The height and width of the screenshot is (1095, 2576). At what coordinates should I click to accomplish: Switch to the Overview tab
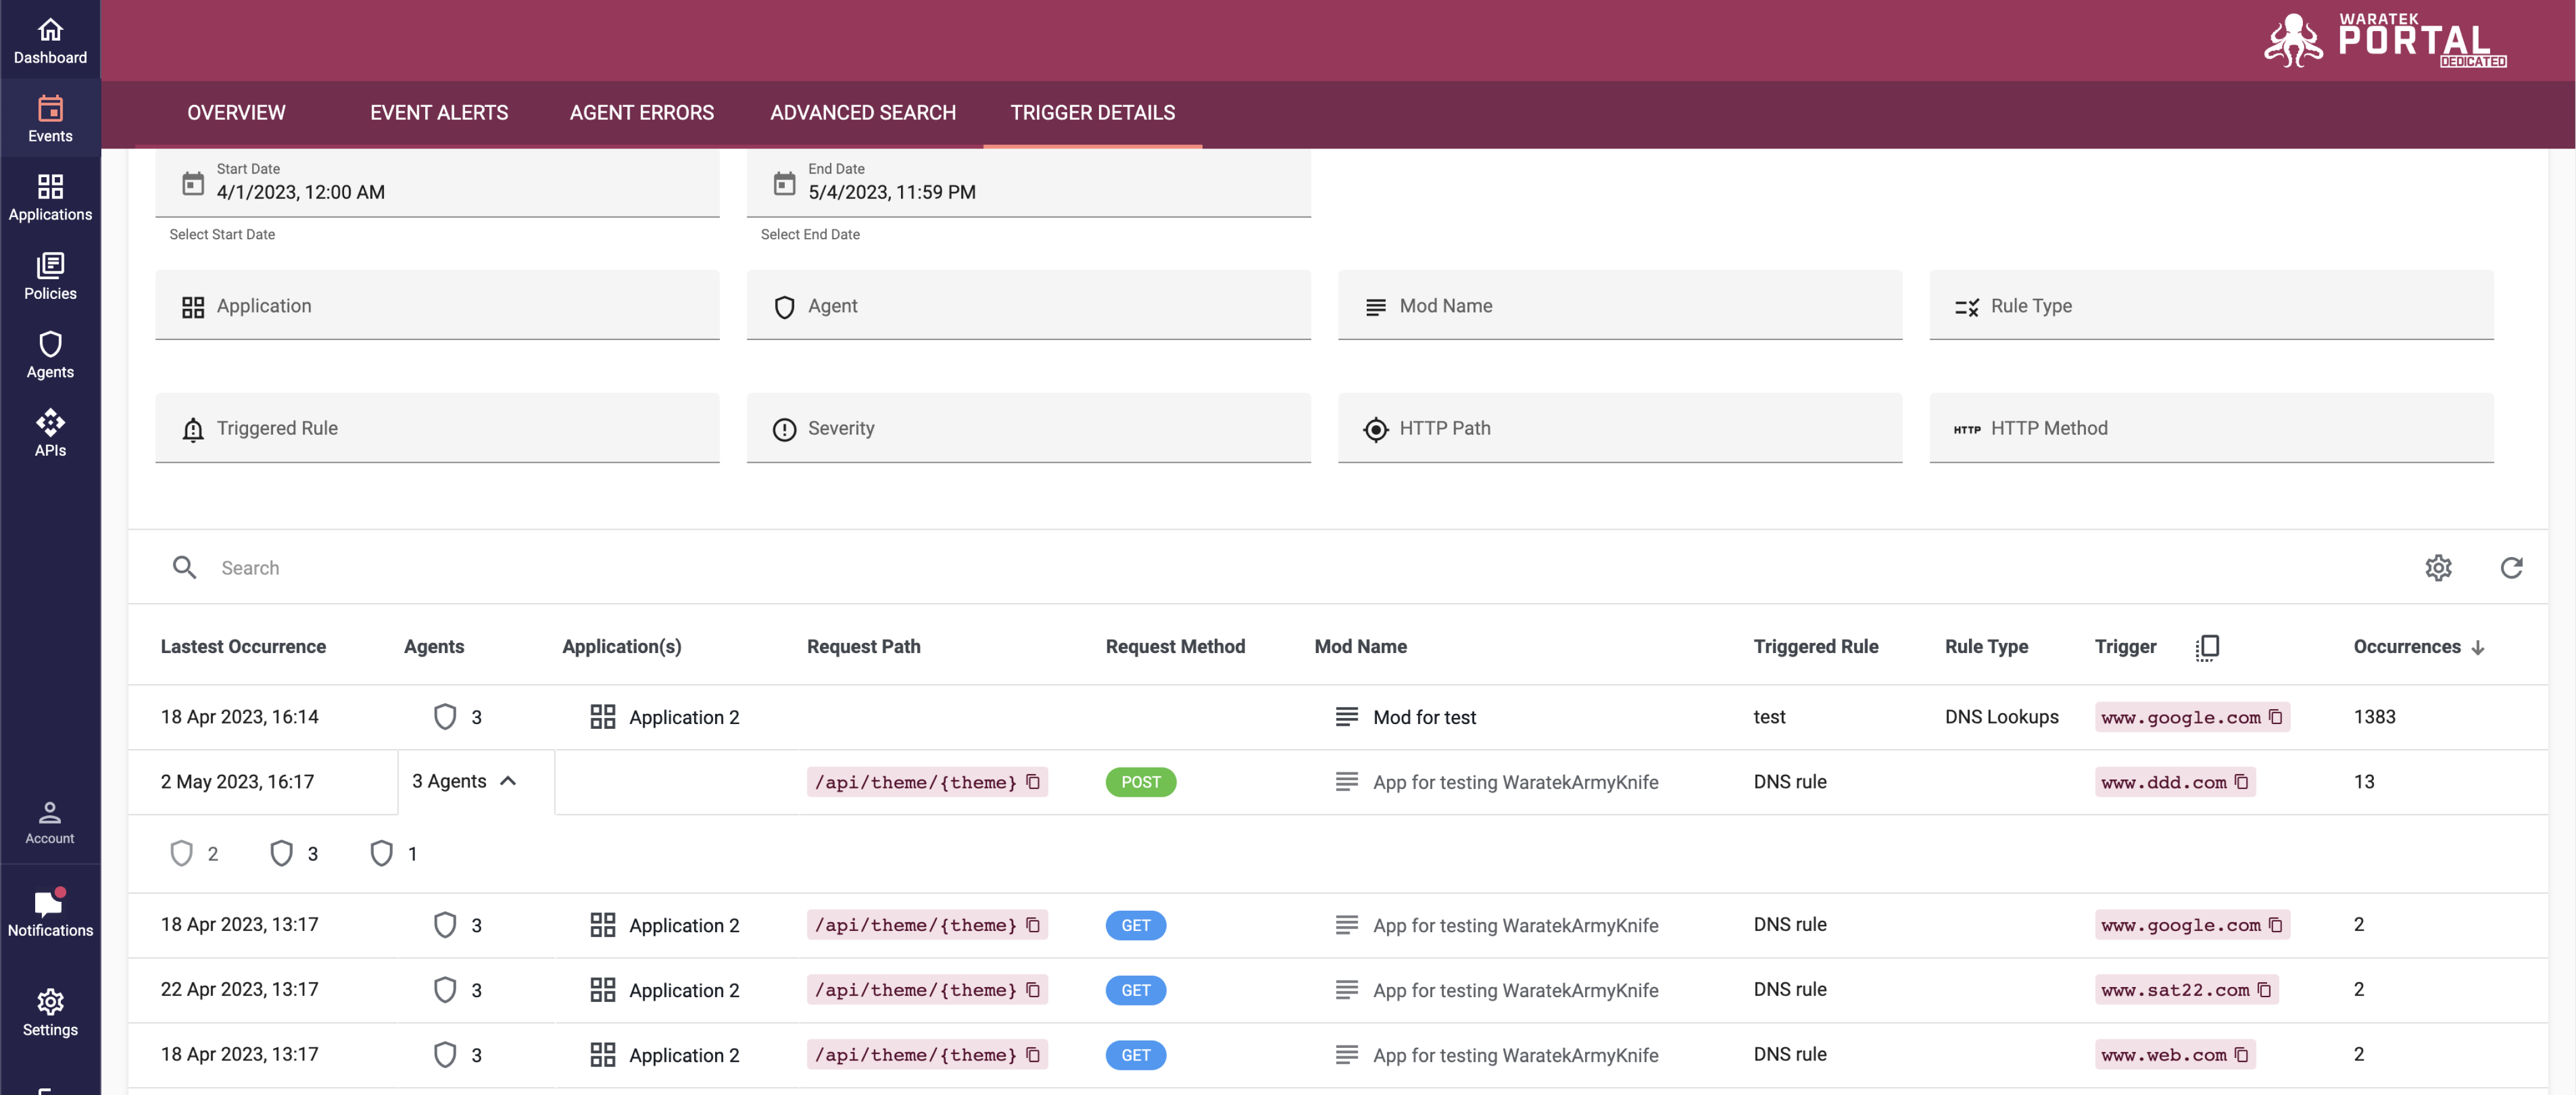pos(236,113)
